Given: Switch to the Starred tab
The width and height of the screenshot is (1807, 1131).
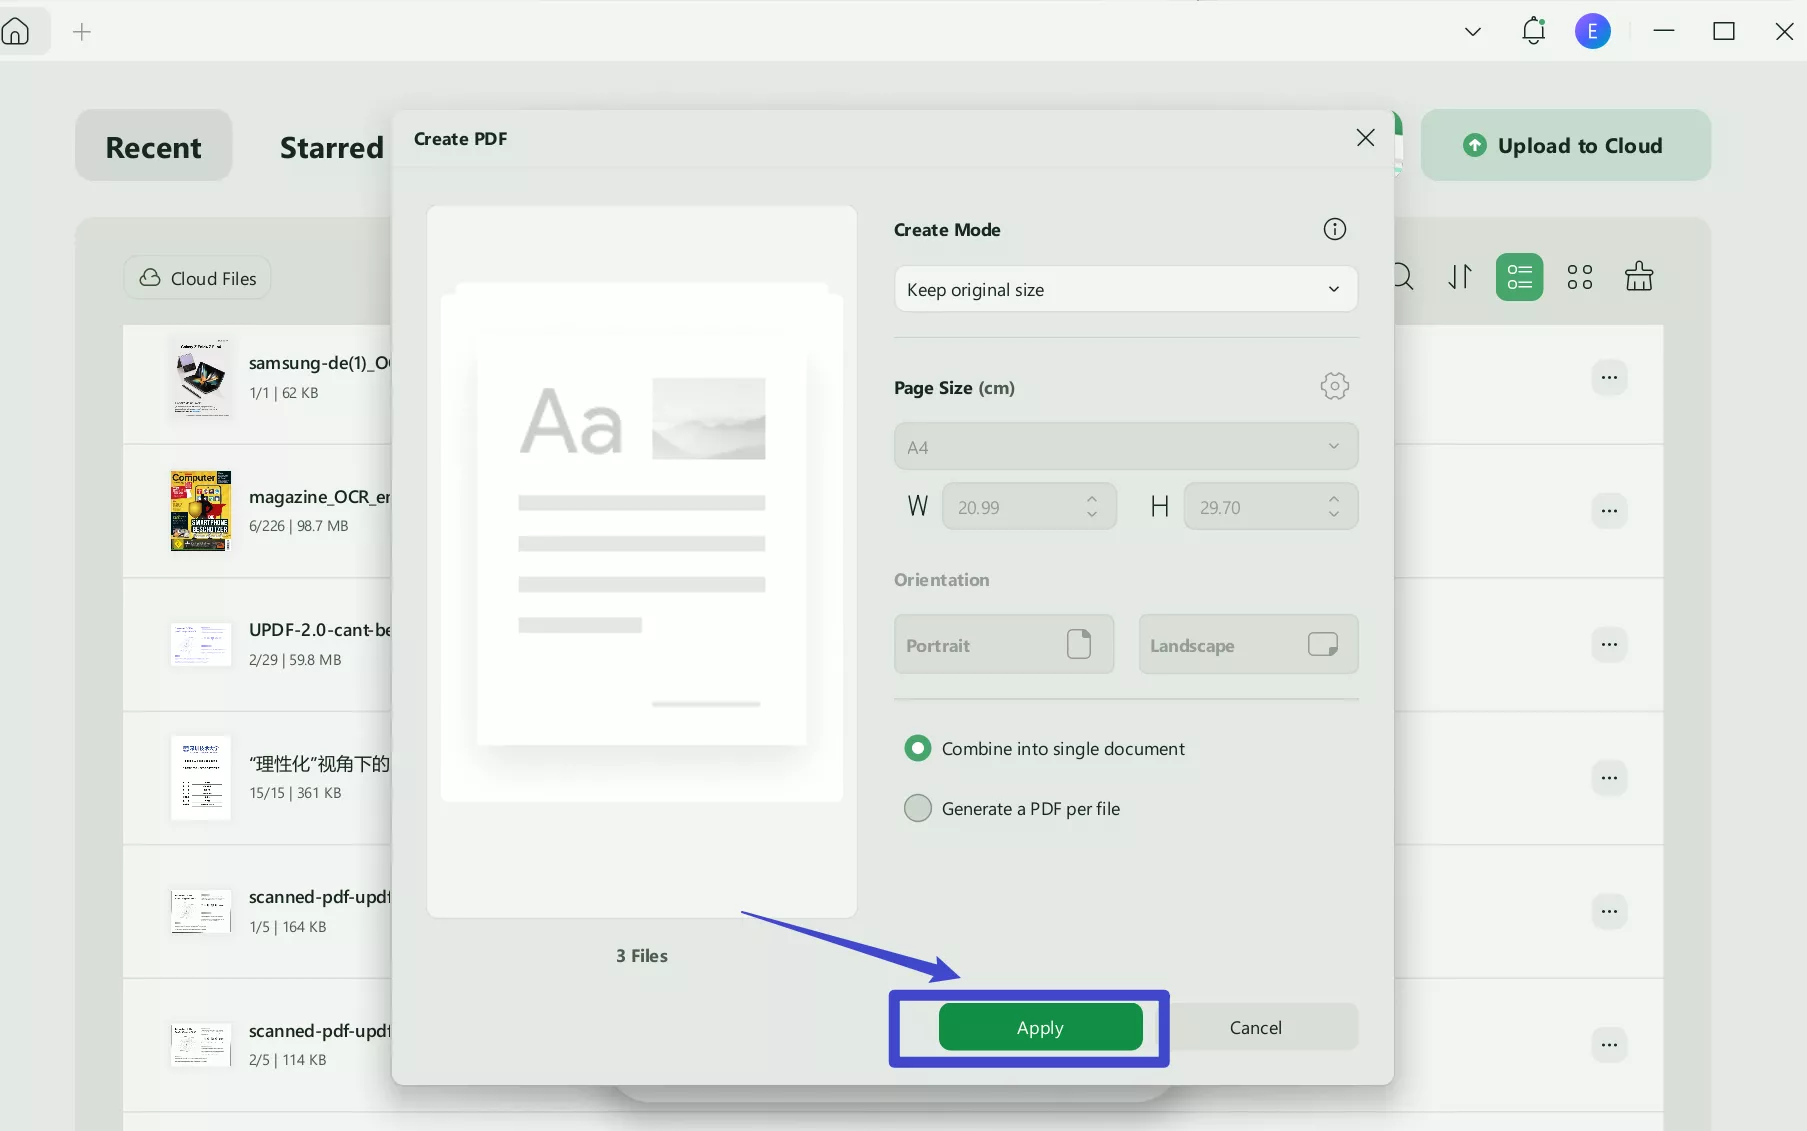Looking at the screenshot, I should (x=331, y=146).
